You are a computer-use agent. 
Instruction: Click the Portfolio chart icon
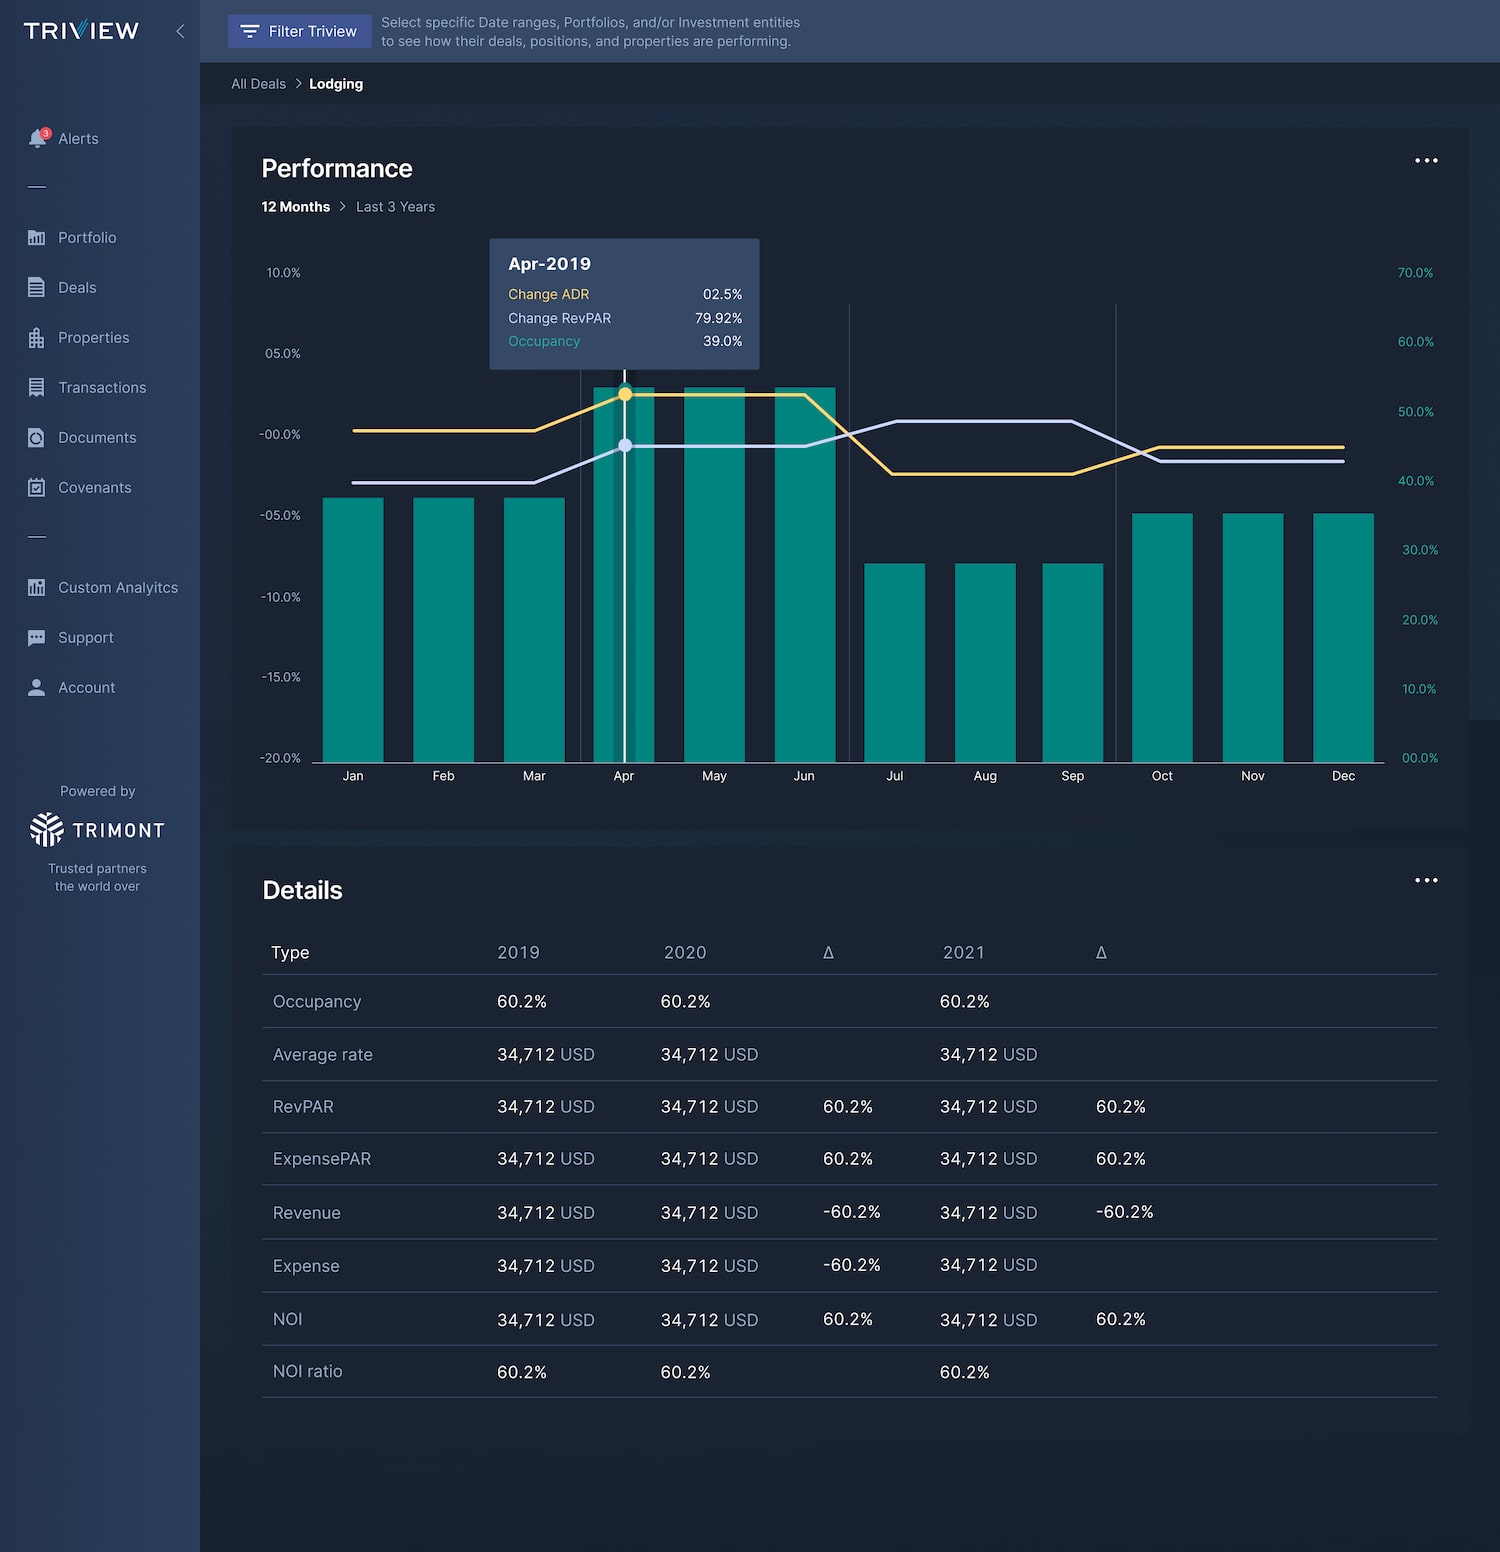point(36,238)
